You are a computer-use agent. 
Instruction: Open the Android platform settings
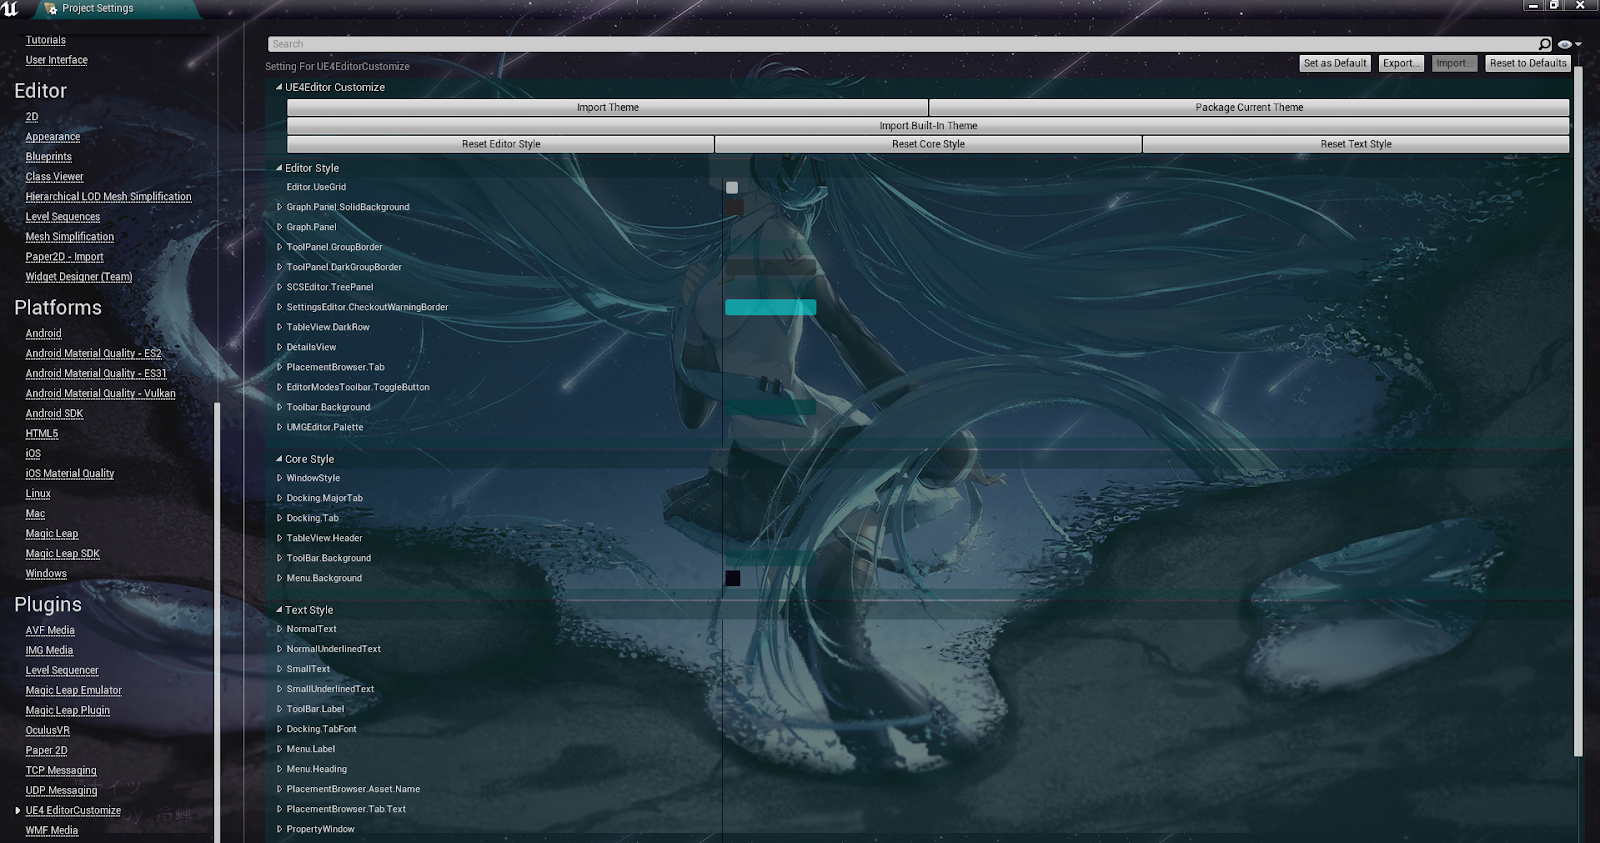44,334
